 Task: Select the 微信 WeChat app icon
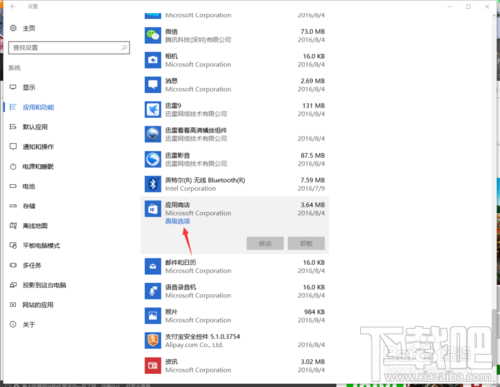click(x=153, y=35)
